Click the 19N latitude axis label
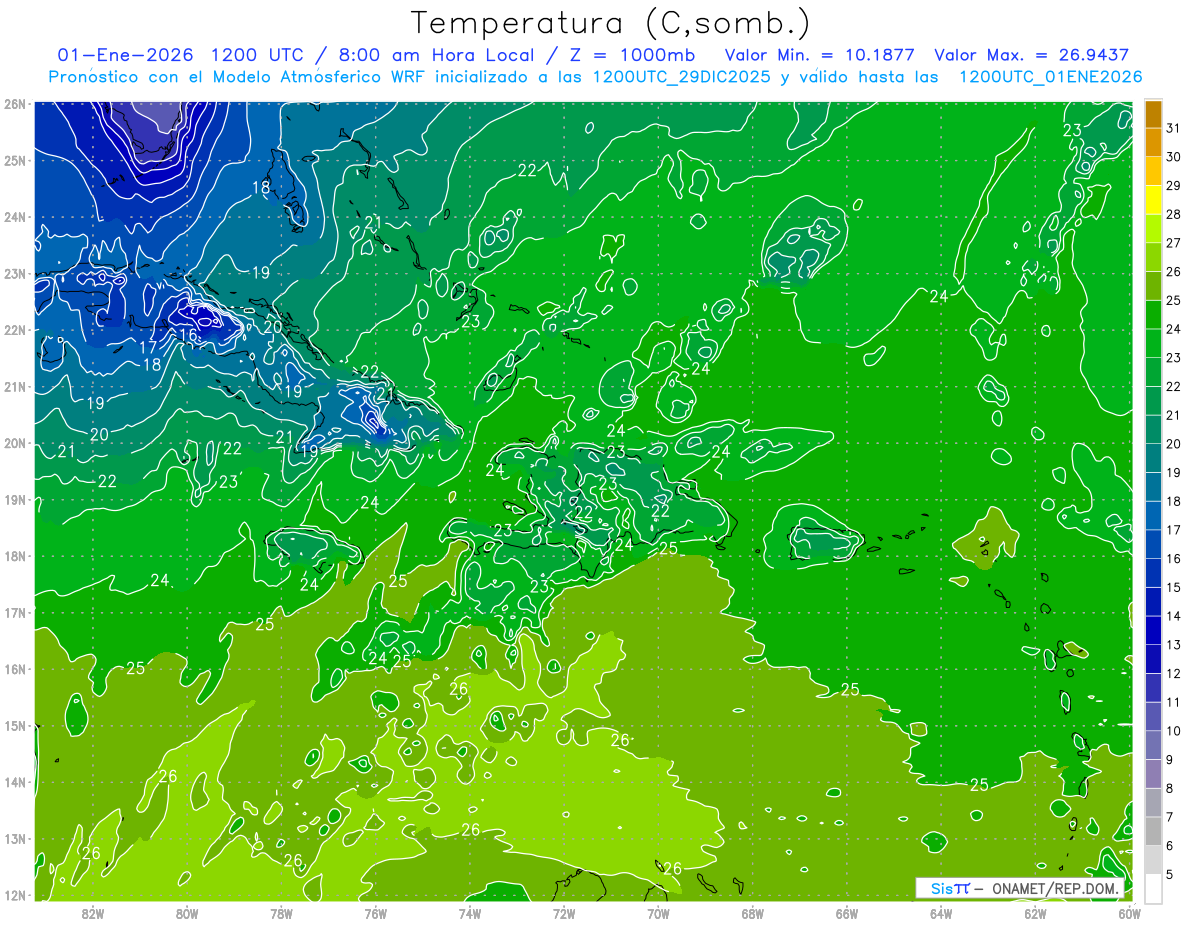Screen dimensions: 1200x927 [x=15, y=500]
